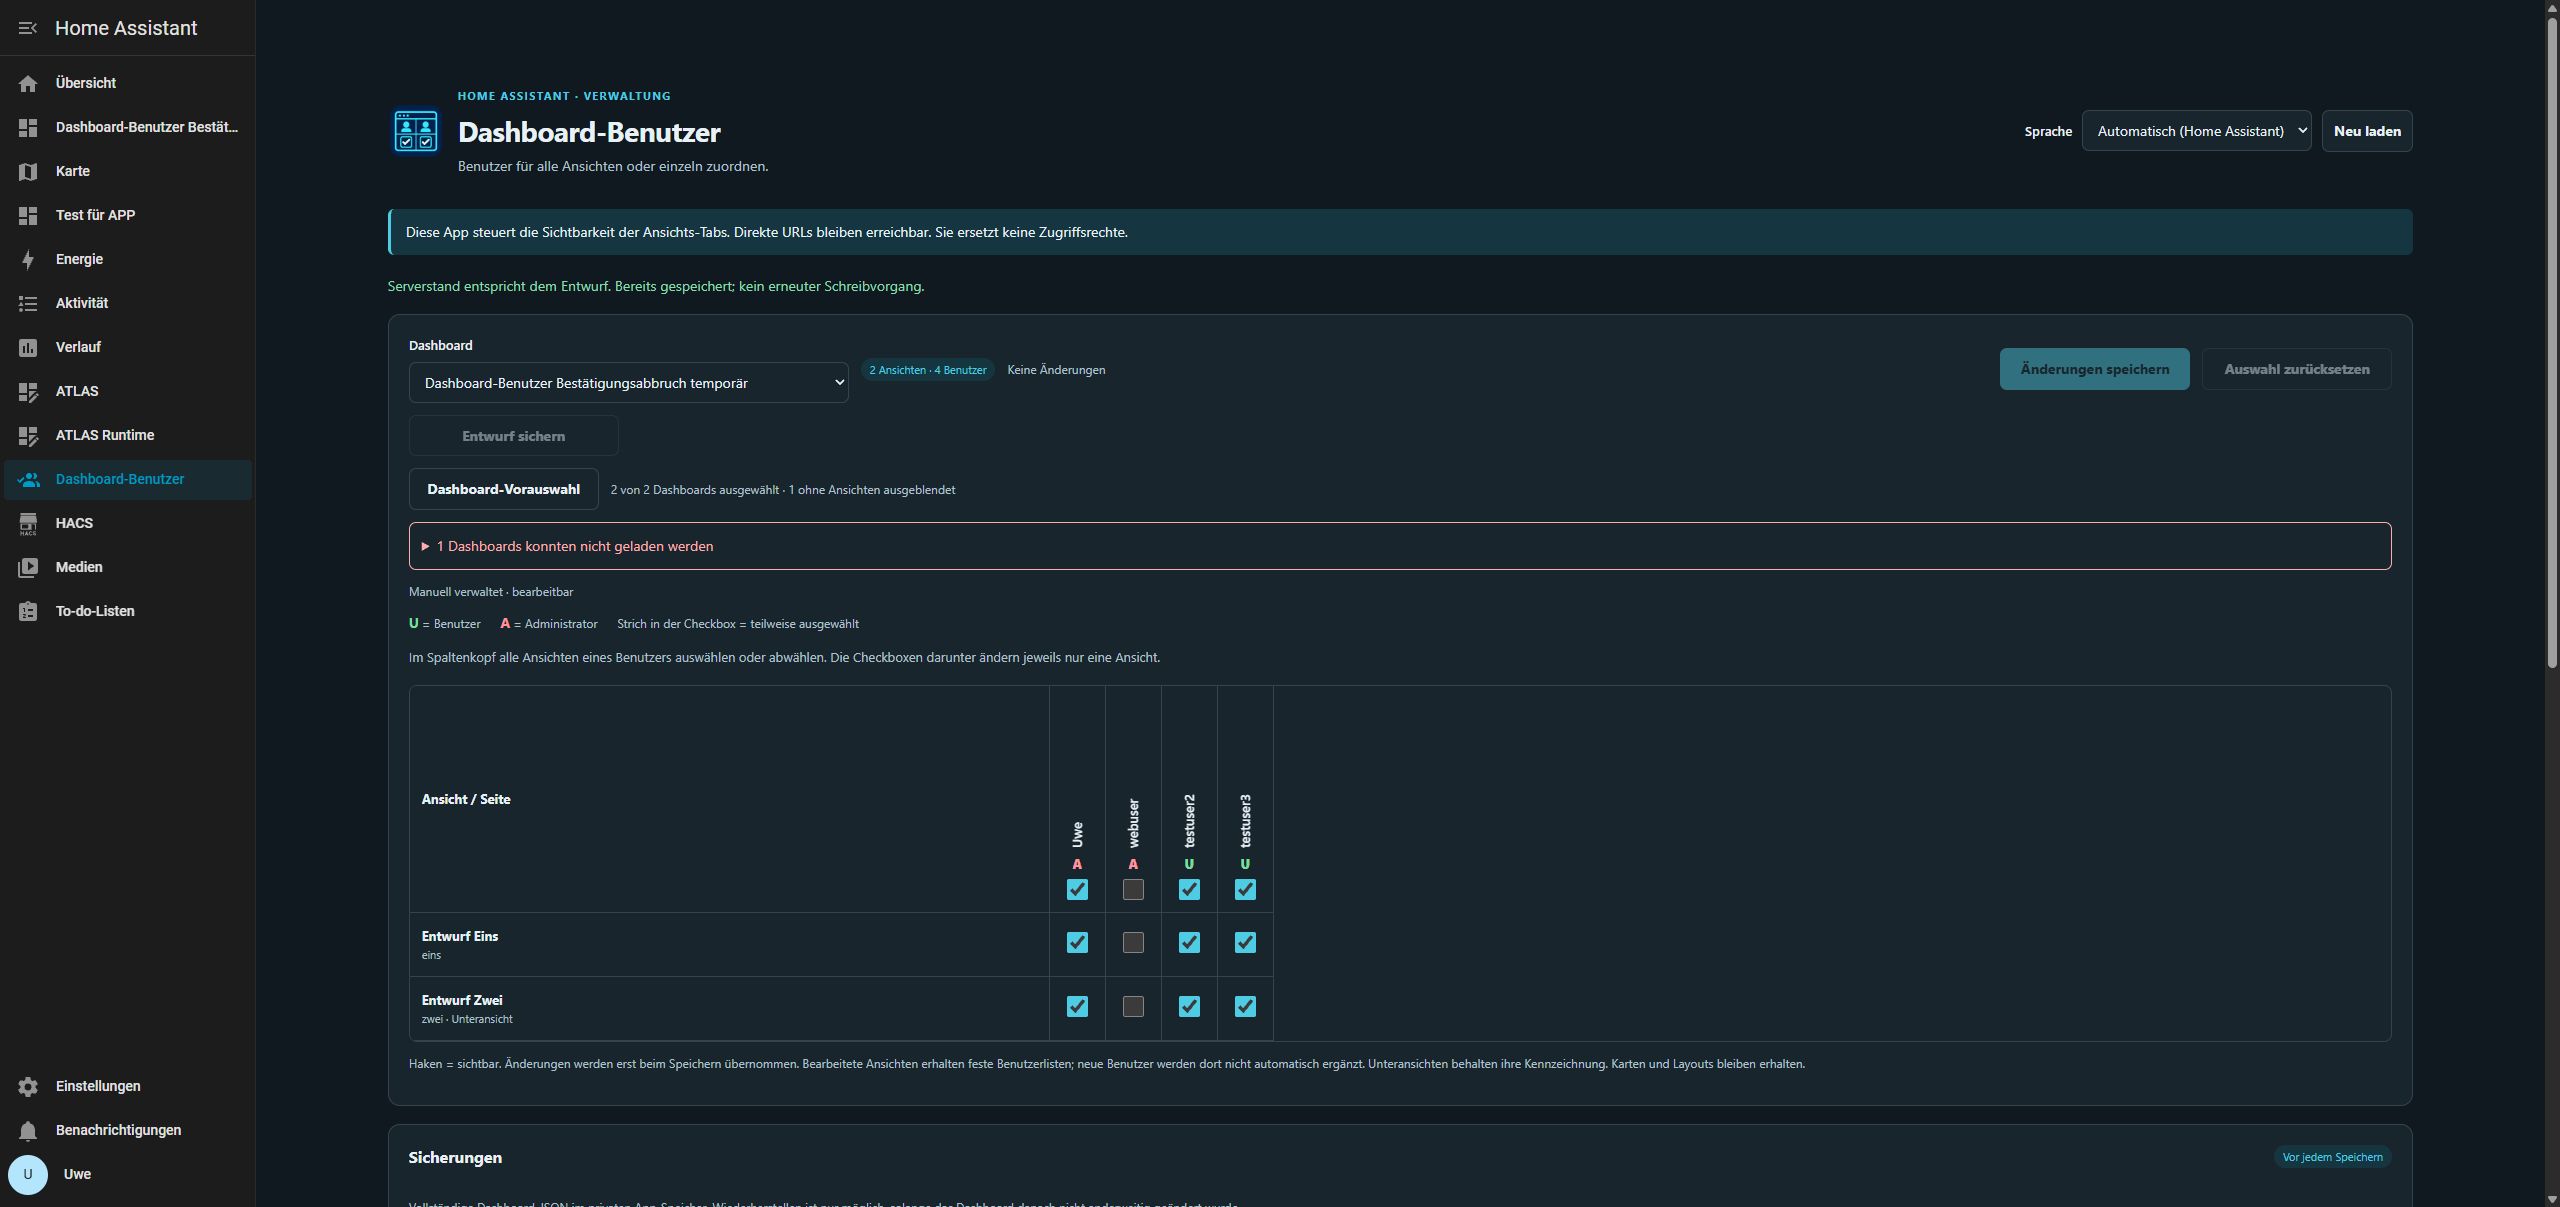Click the ATLAS dashboard icon

(x=28, y=391)
